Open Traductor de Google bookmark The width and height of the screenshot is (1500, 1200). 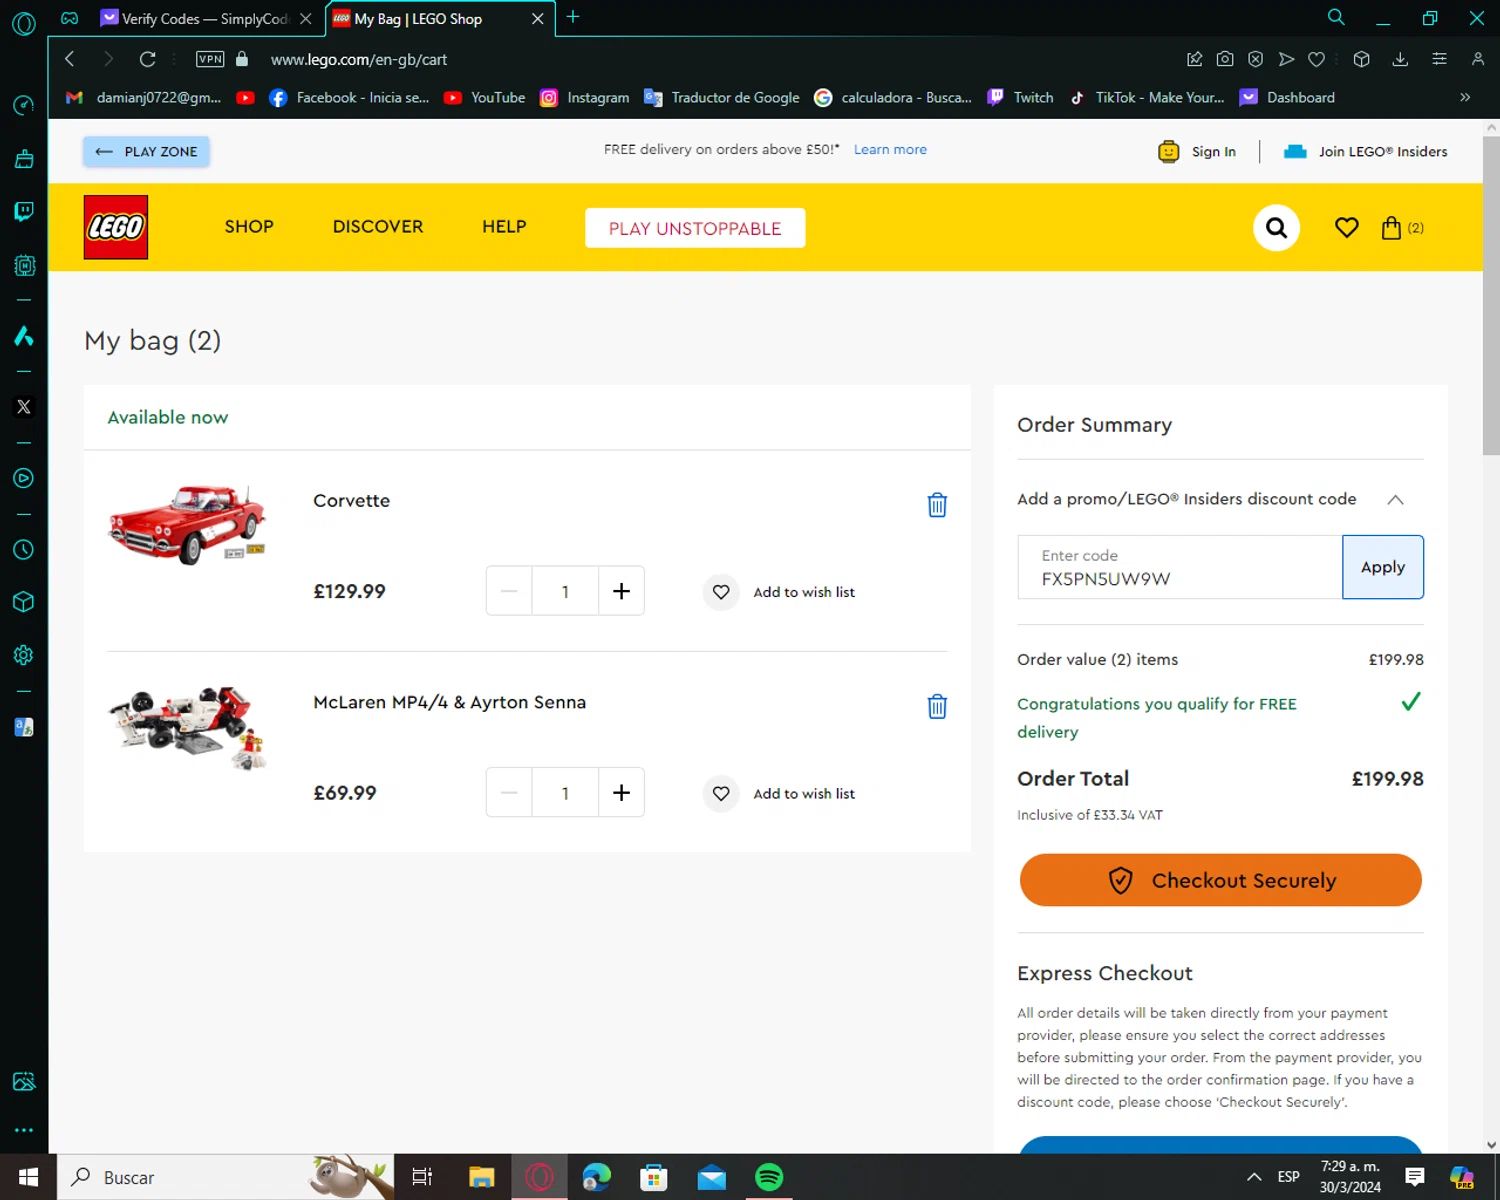(722, 97)
